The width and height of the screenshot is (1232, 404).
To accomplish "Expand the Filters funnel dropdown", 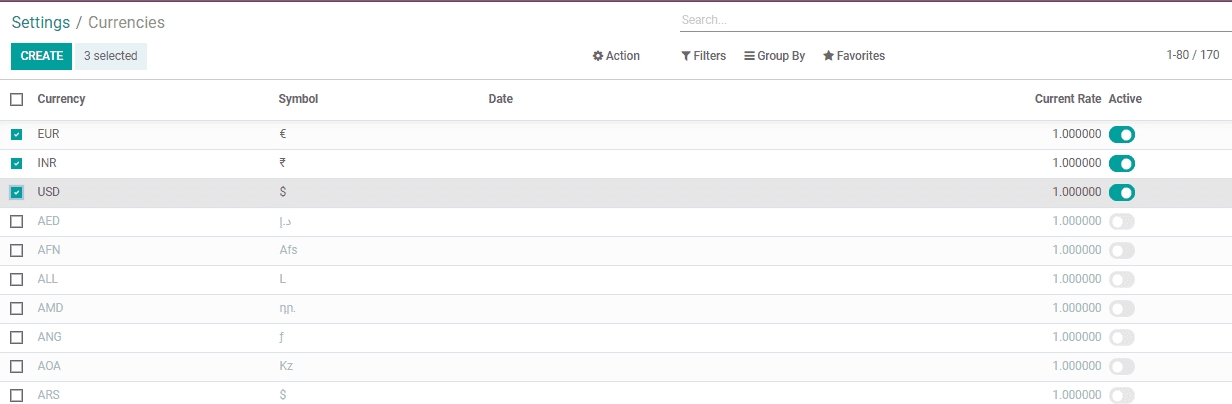I will tap(703, 56).
